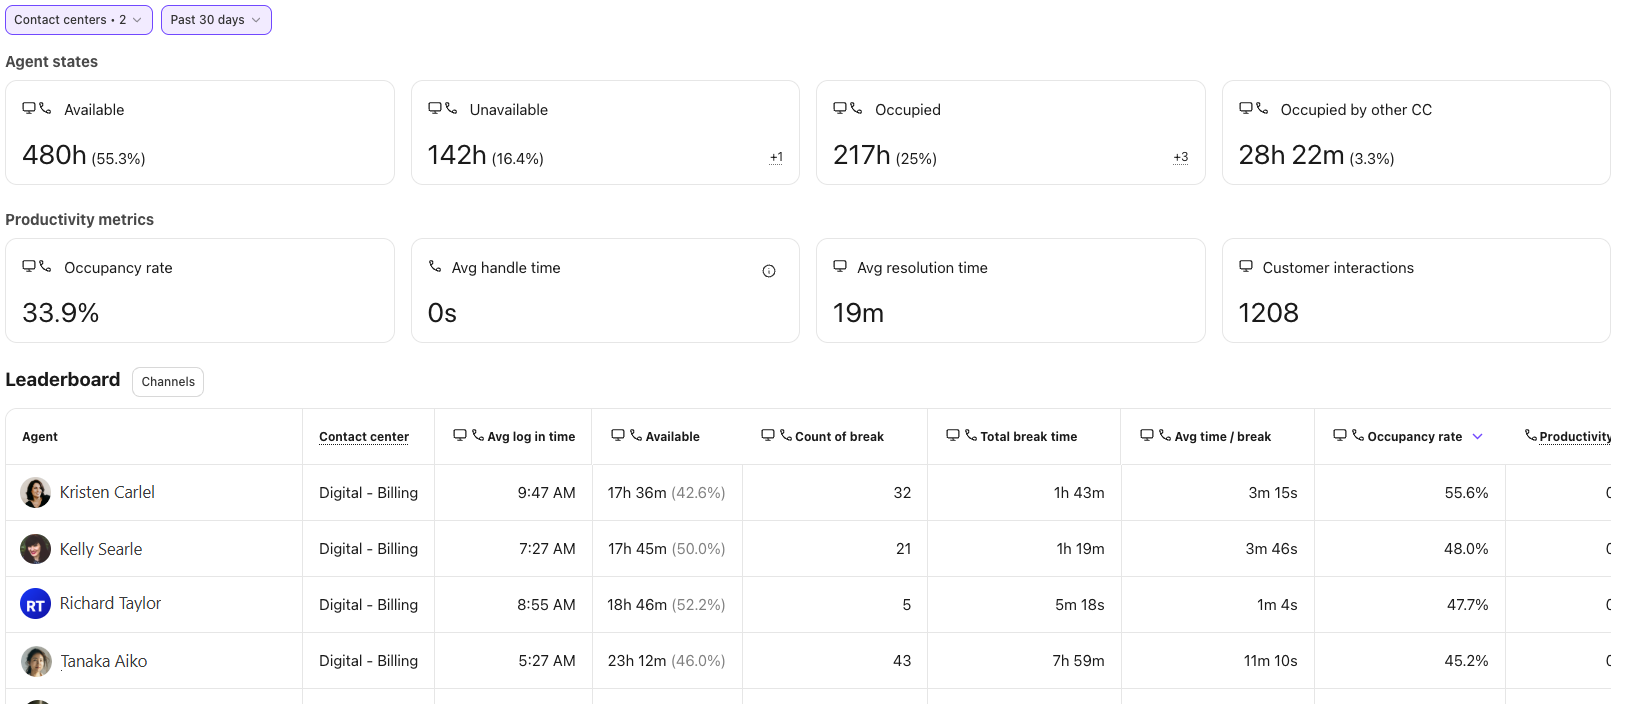Select the 217h Occupied value
The height and width of the screenshot is (704, 1625).
862,155
